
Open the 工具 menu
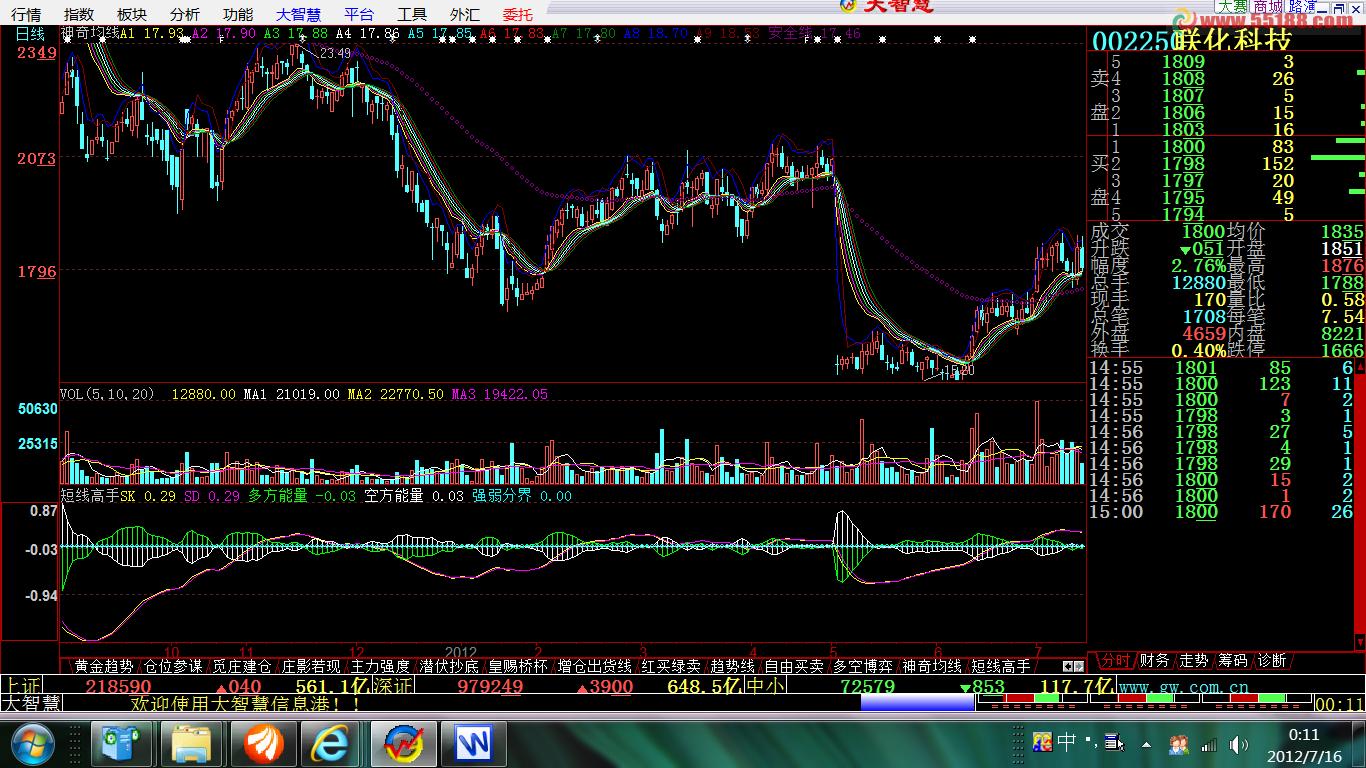coord(412,14)
